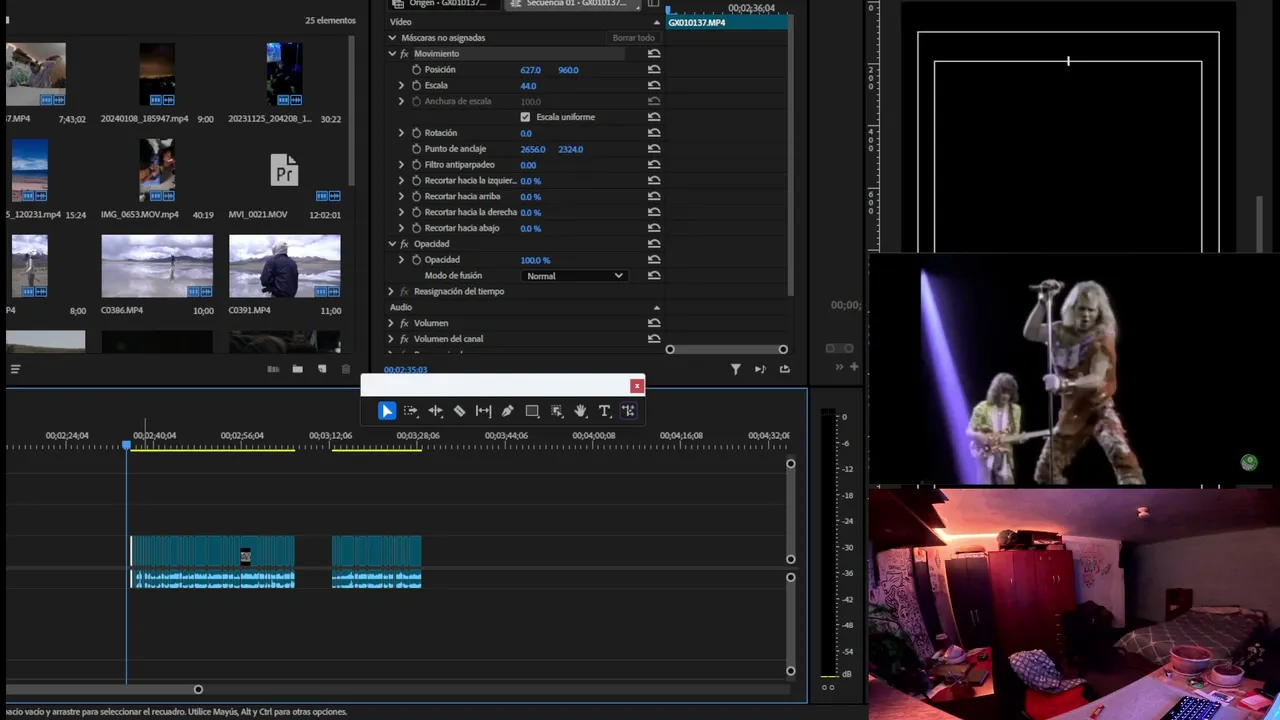Image resolution: width=1280 pixels, height=720 pixels.
Task: Reset the Movimiento effect
Action: [x=654, y=54]
